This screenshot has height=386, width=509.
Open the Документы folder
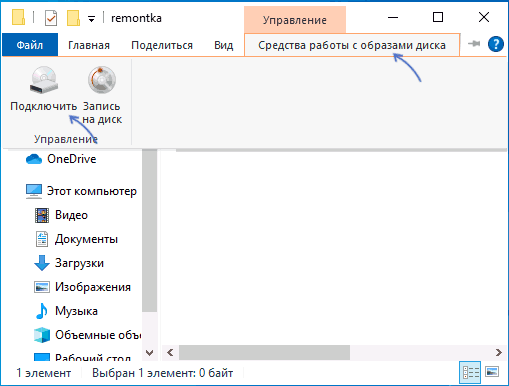(x=86, y=239)
